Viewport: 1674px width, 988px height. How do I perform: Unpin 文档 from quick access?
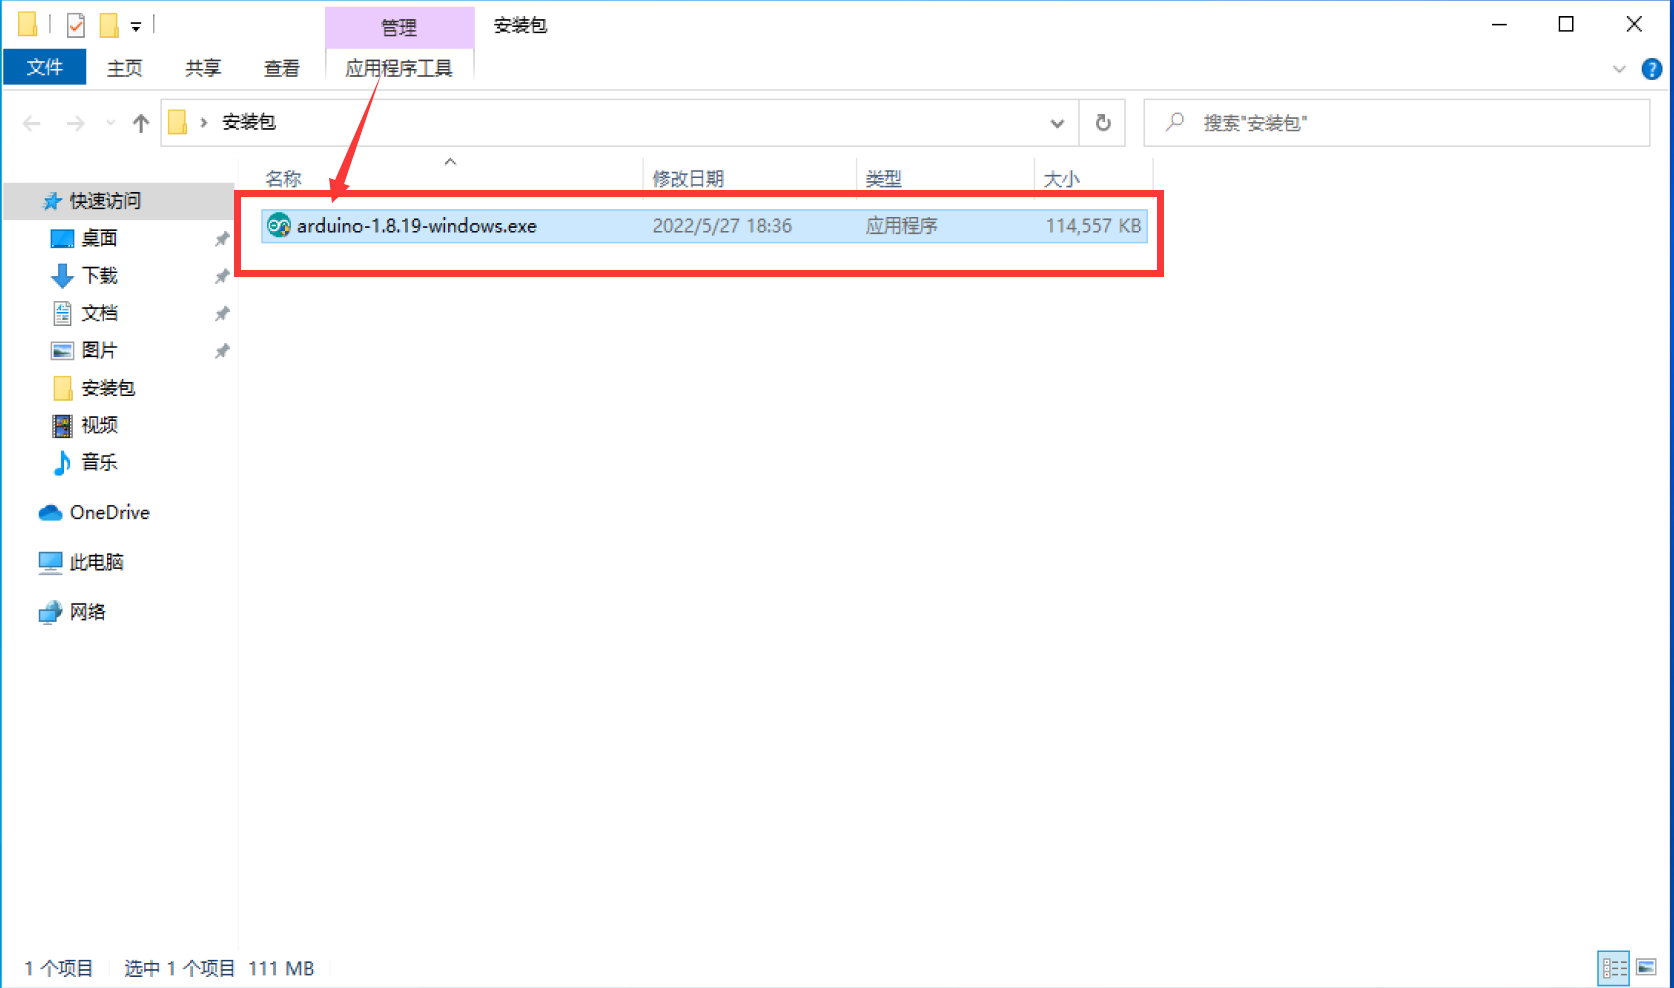pyautogui.click(x=221, y=312)
